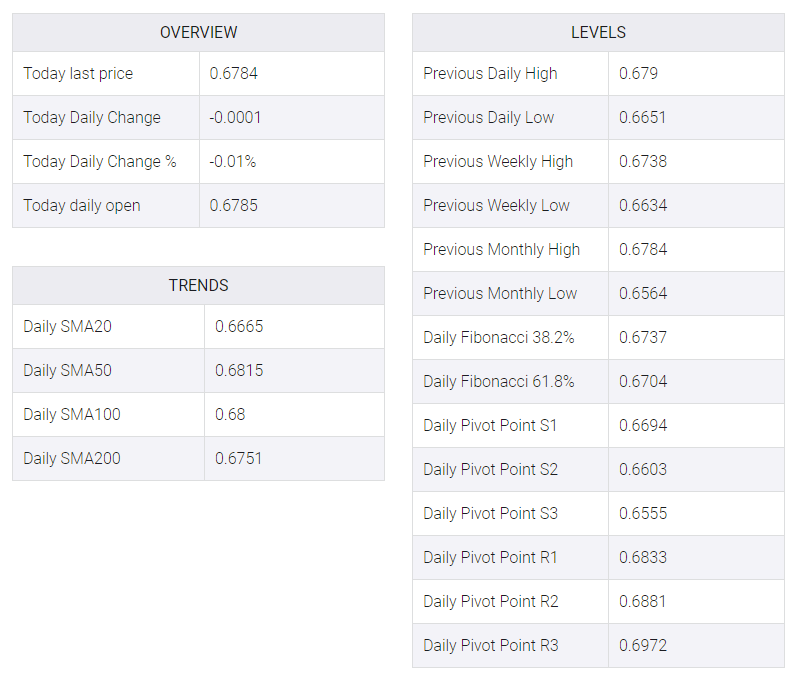Click the OVERVIEW table header

point(198,32)
